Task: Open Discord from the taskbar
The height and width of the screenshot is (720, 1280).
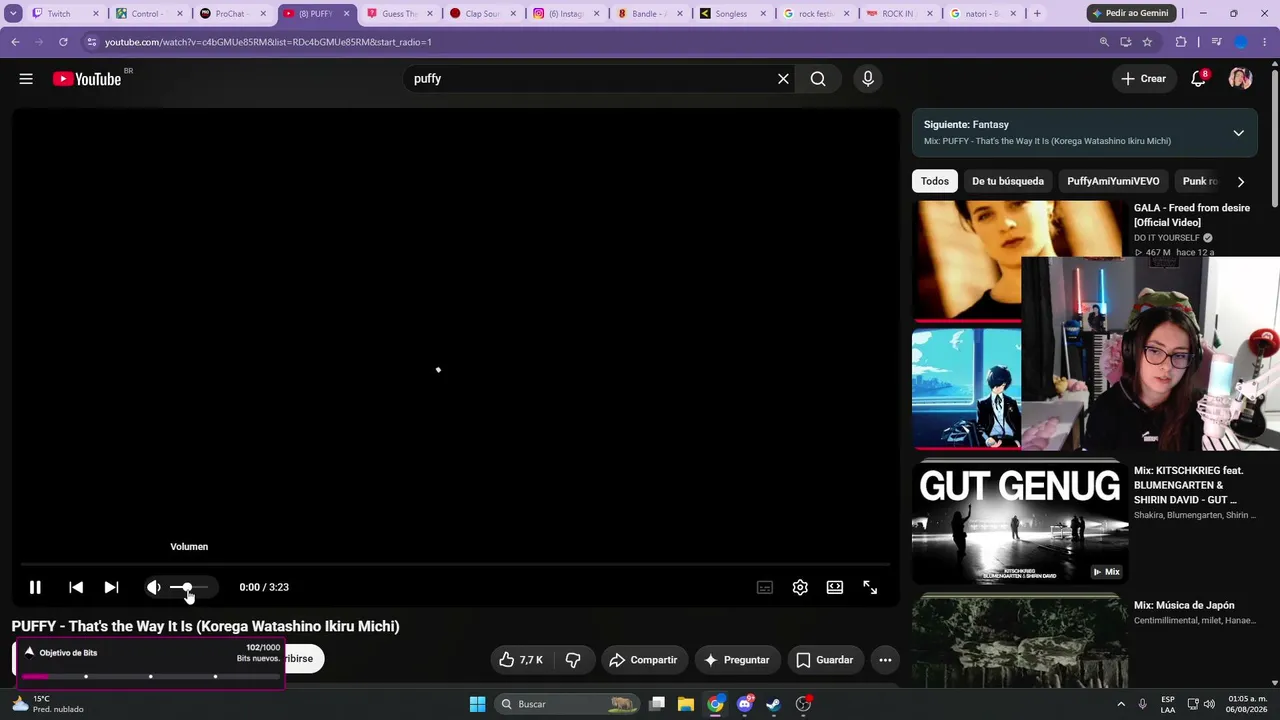Action: point(744,704)
